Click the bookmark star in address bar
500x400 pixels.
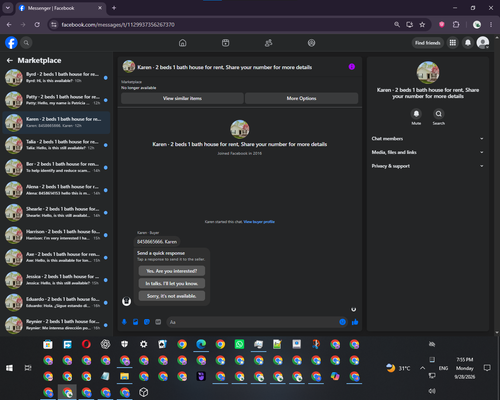(x=422, y=25)
